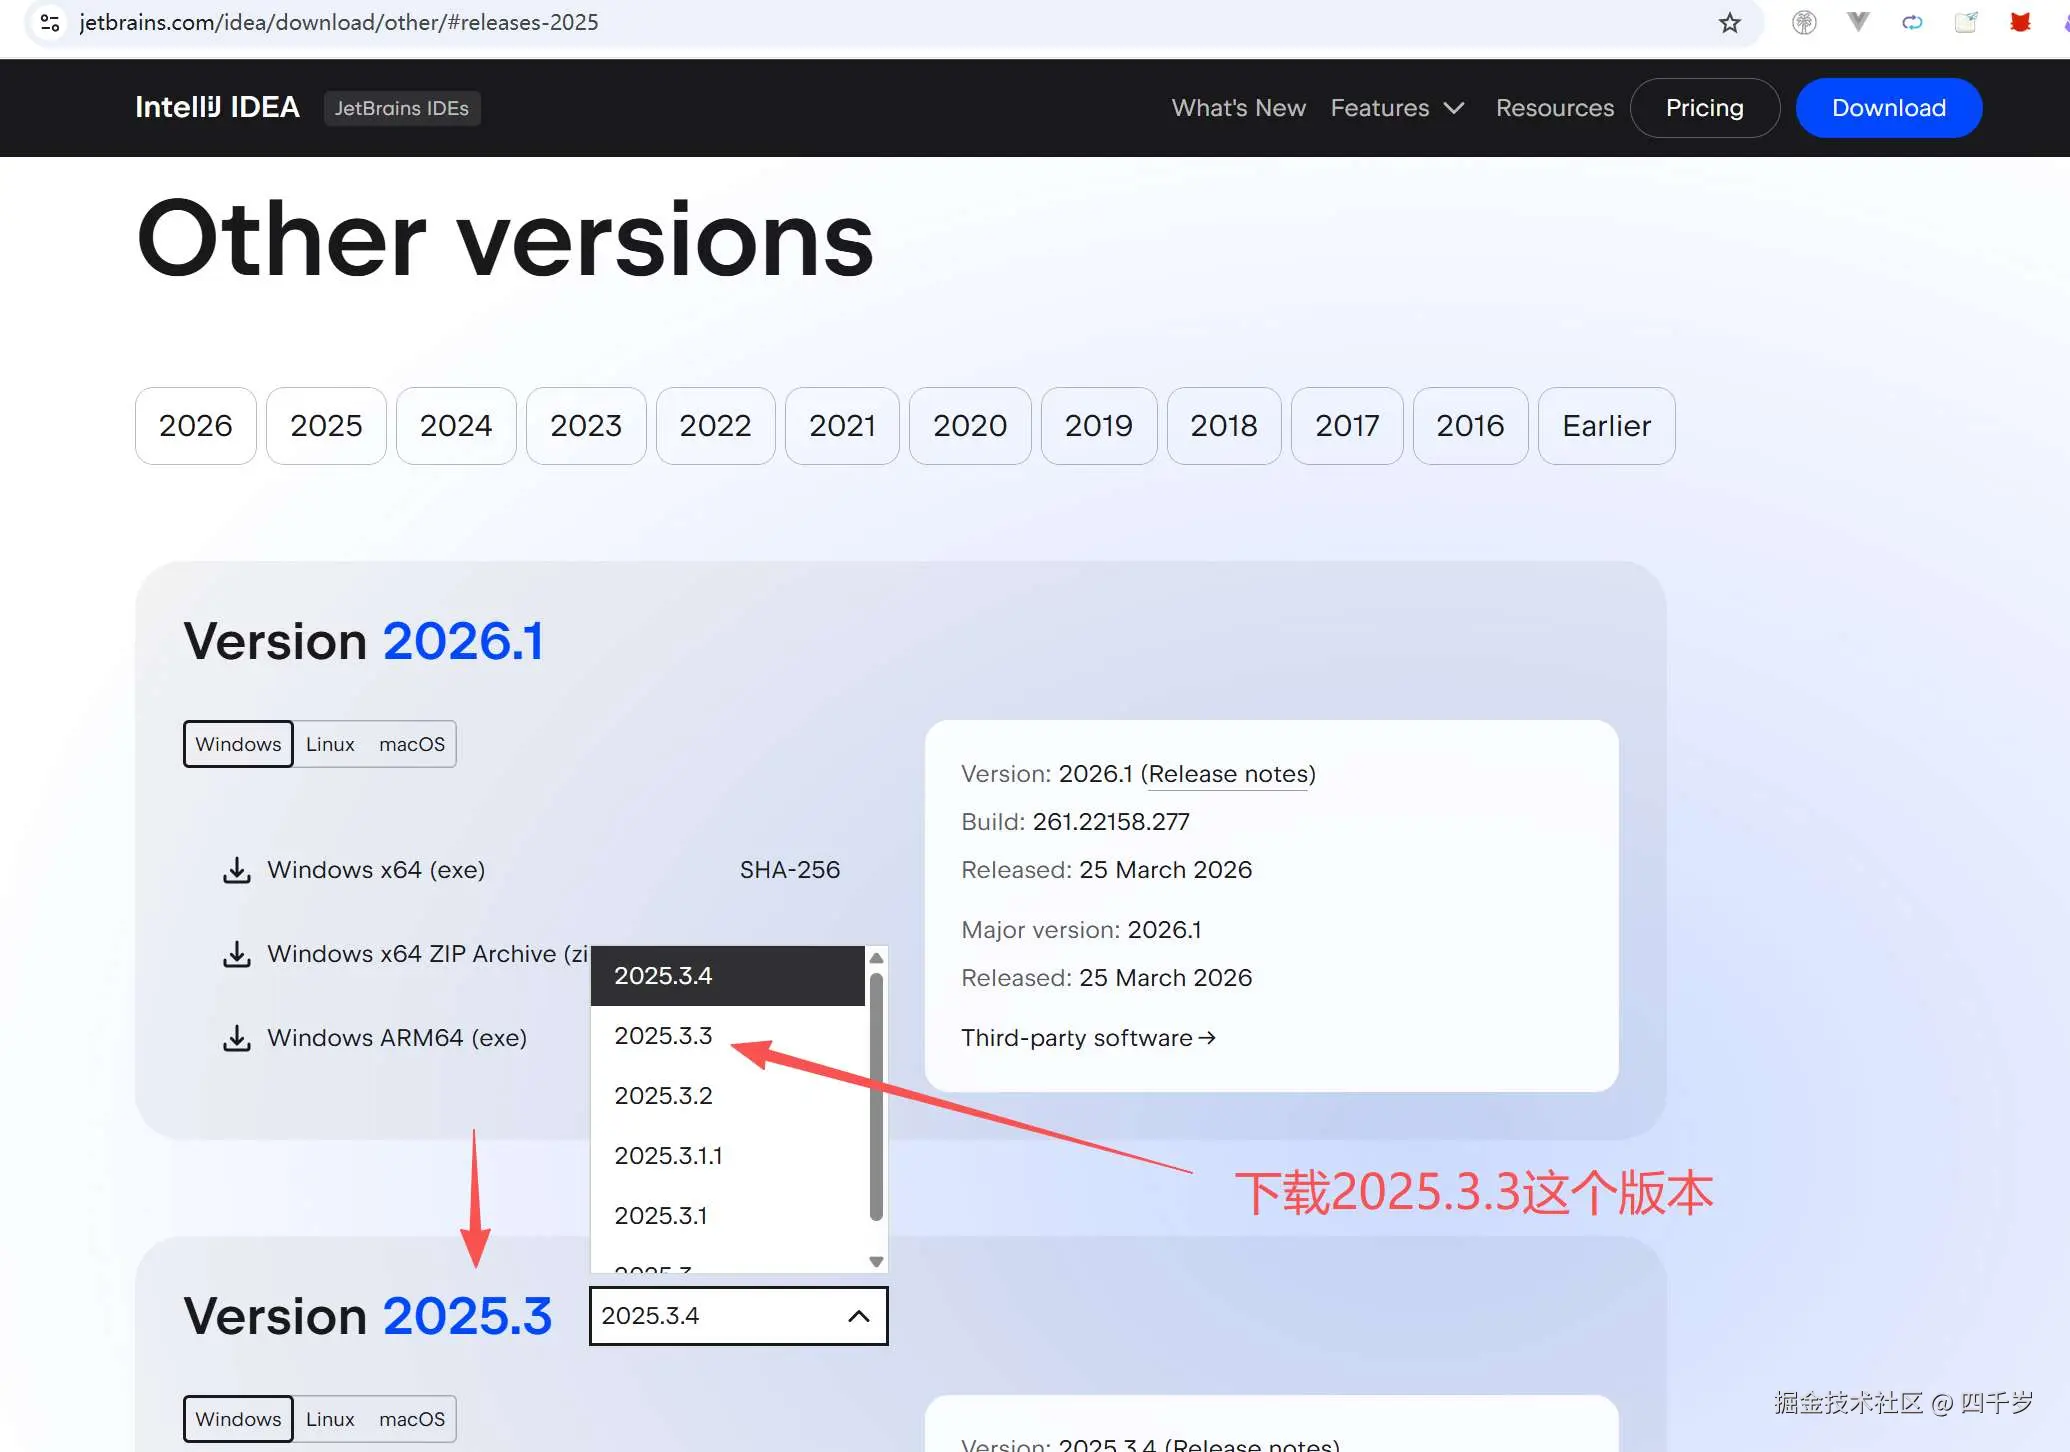Click the IntelliJ IDEA logo

(216, 107)
